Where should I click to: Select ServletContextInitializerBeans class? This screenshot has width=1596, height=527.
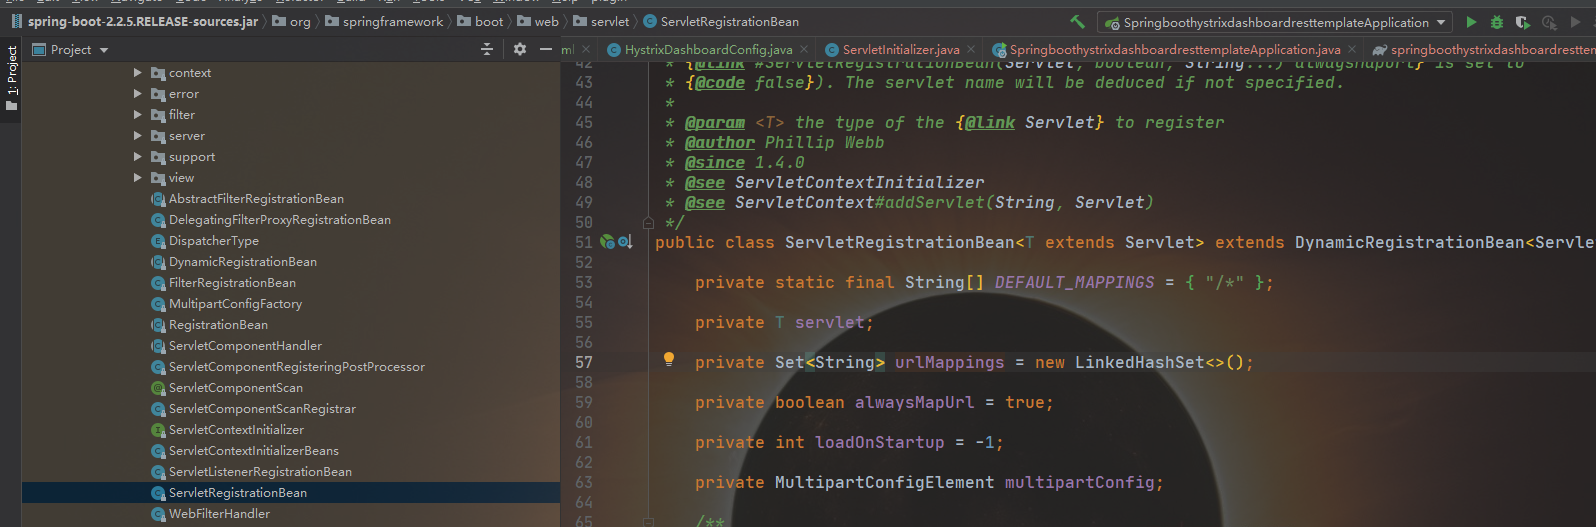254,451
